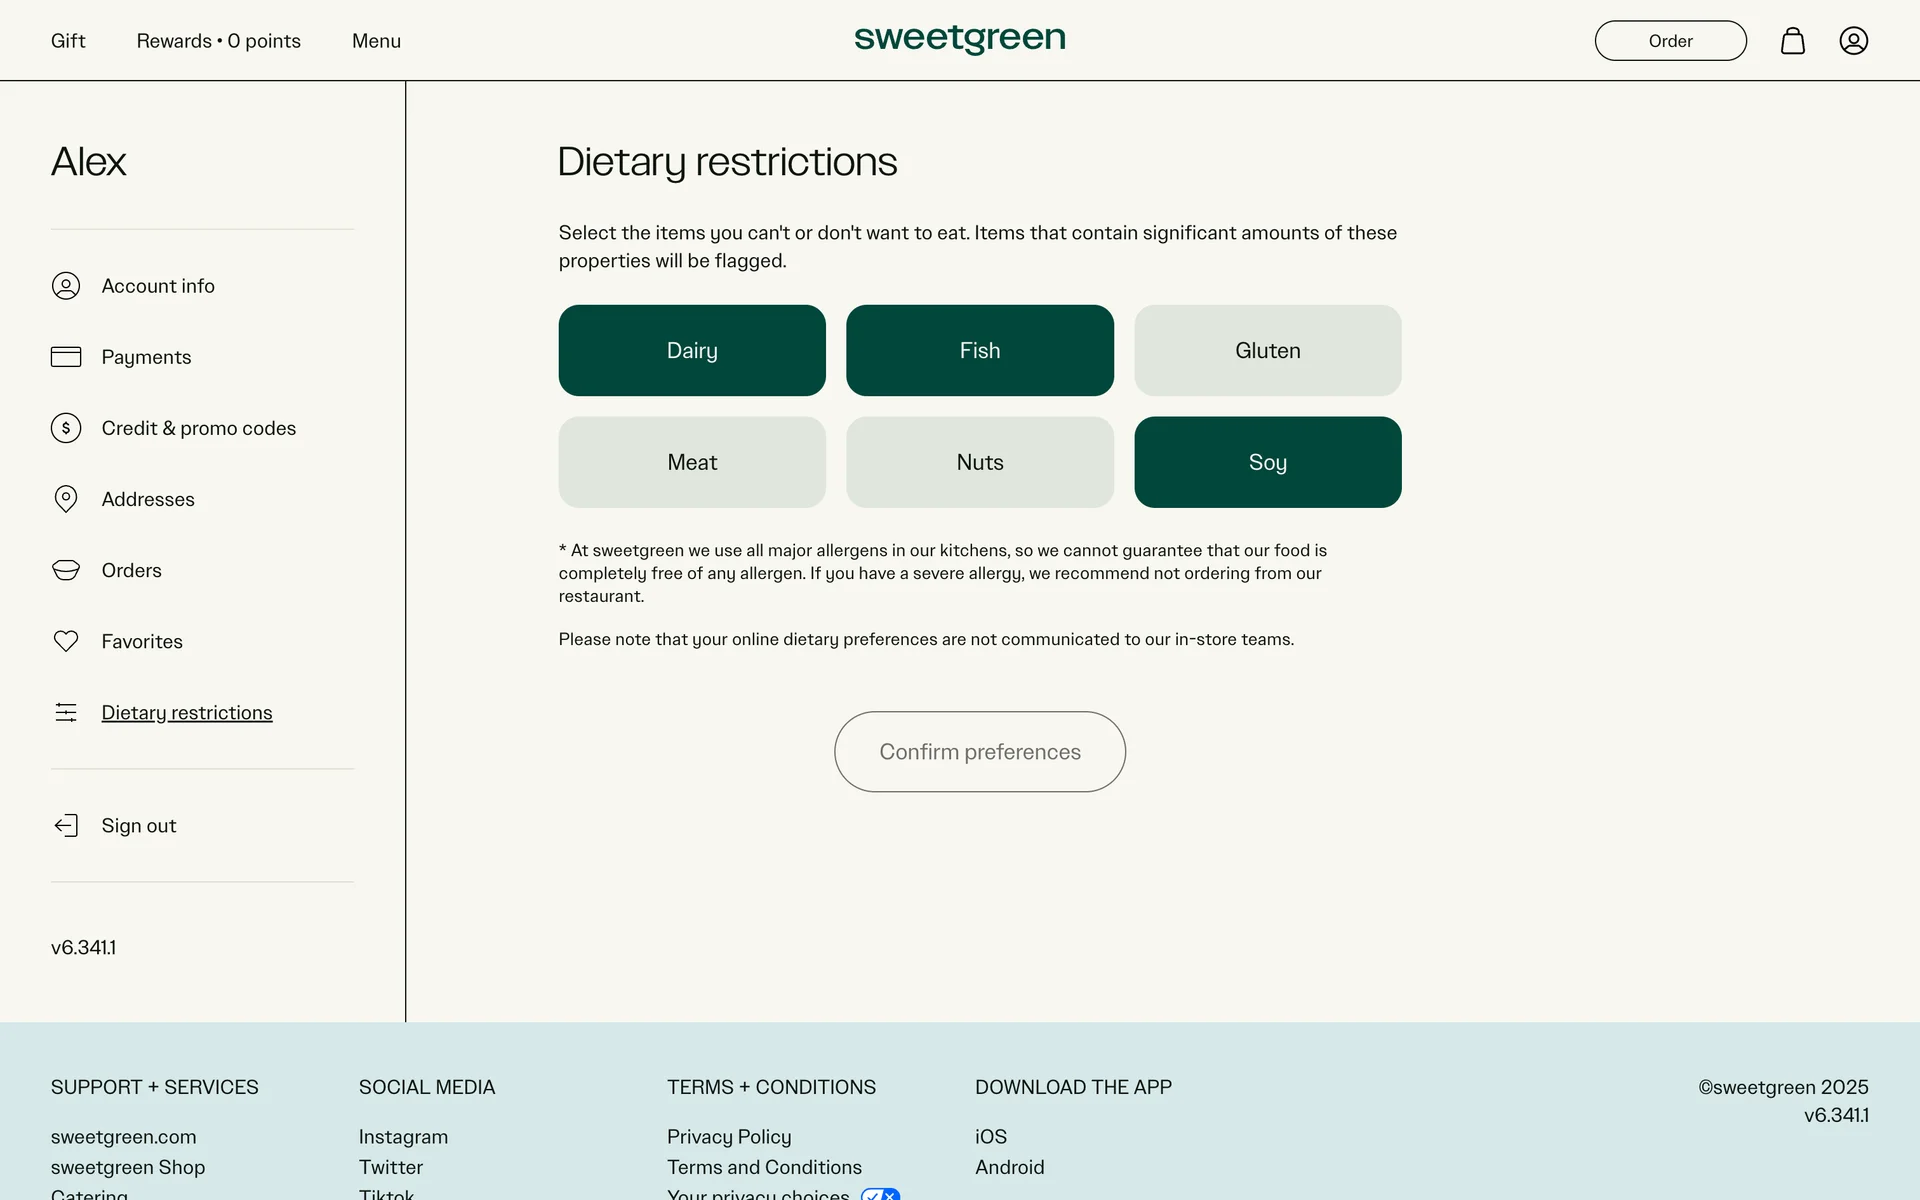This screenshot has width=1920, height=1200.
Task: Click the Account info person icon
Action: point(66,286)
